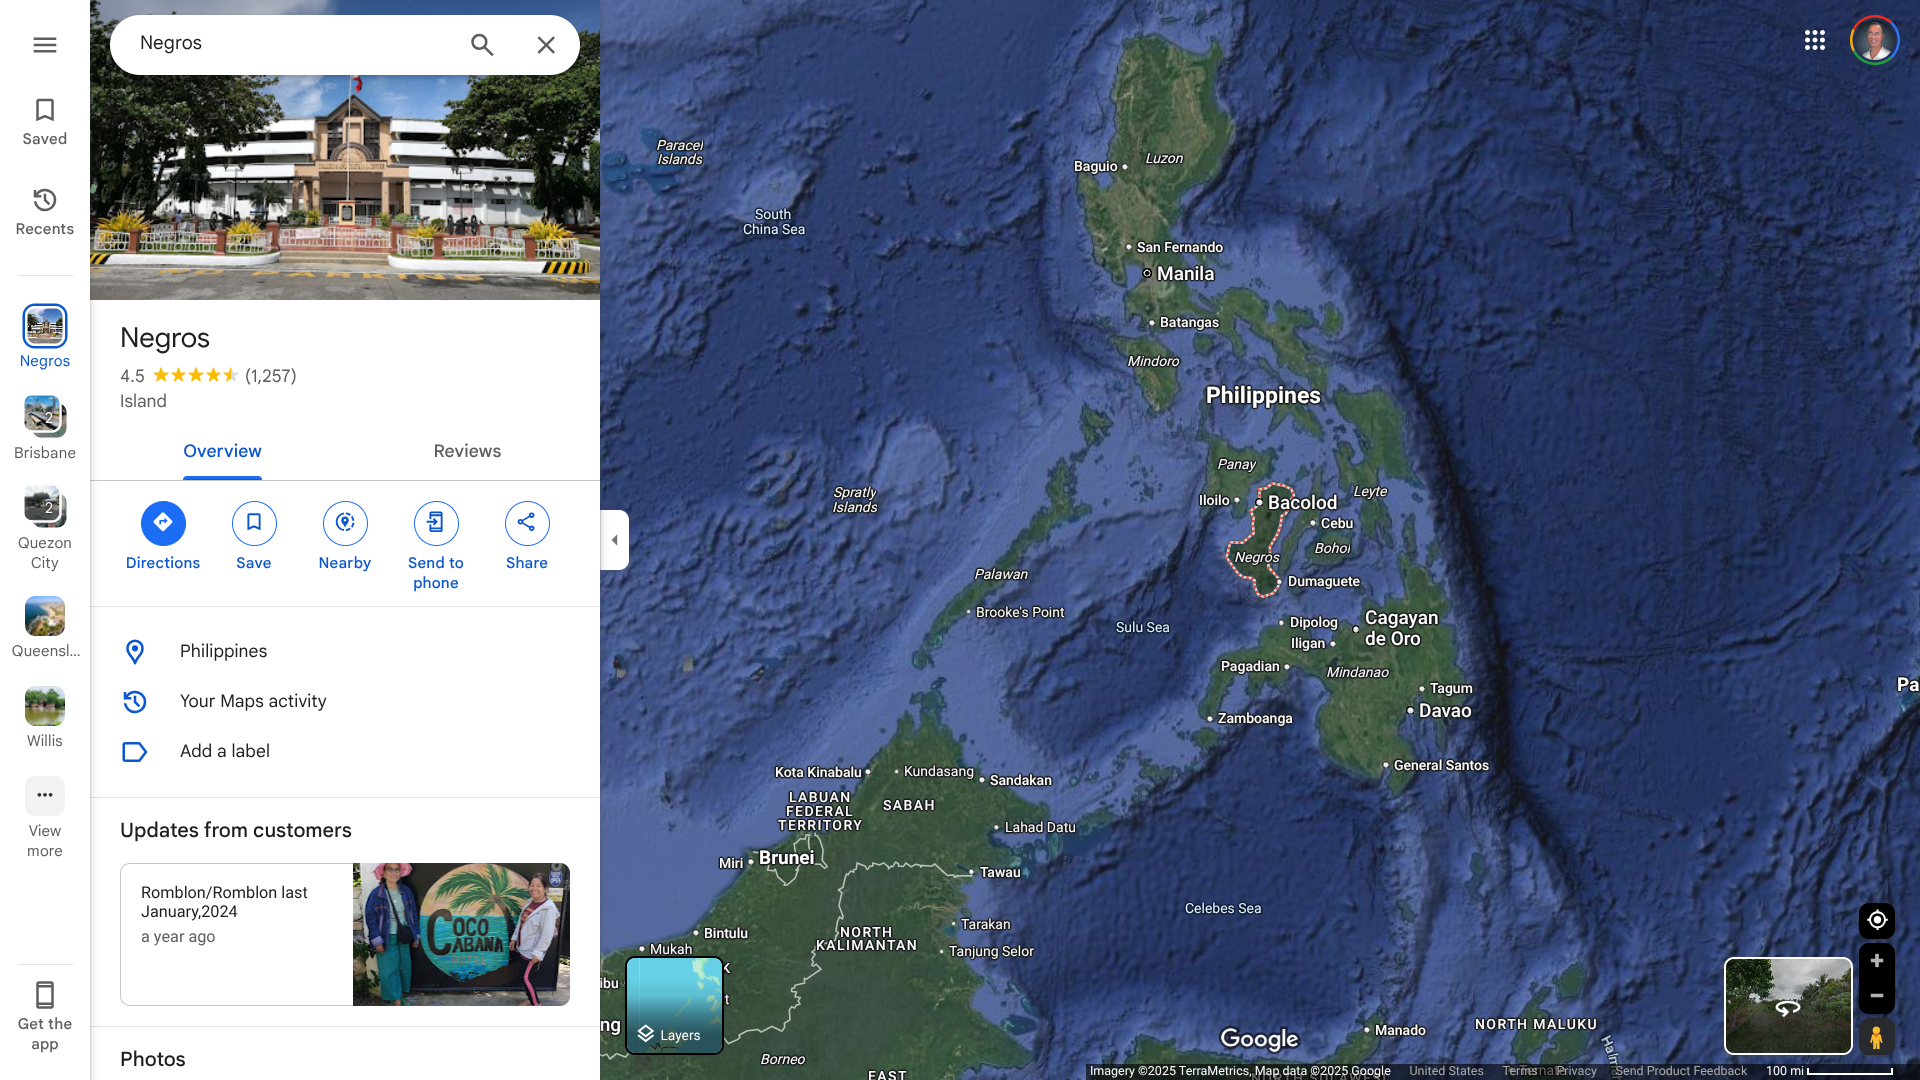Click the show your location button
1920x1080 pixels.
[x=1877, y=920]
